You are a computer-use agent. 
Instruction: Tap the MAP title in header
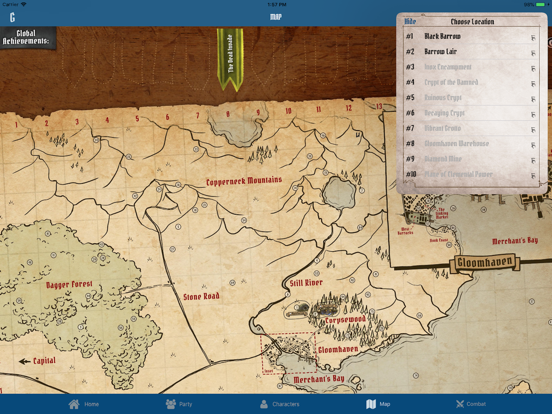(276, 17)
